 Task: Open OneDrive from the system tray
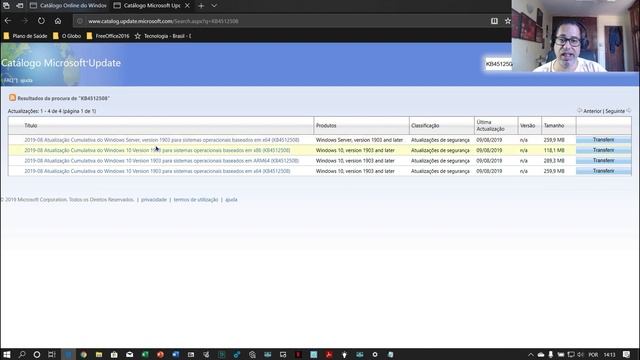[x=541, y=355]
